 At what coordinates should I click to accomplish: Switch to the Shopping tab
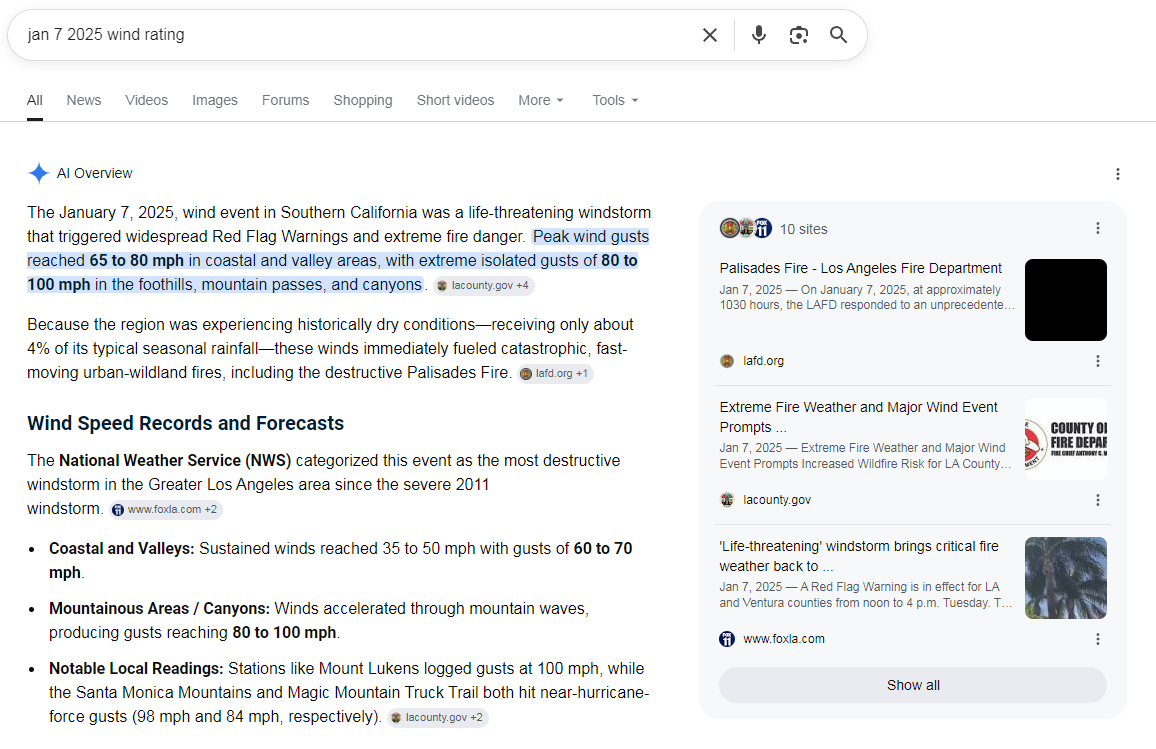click(x=363, y=100)
